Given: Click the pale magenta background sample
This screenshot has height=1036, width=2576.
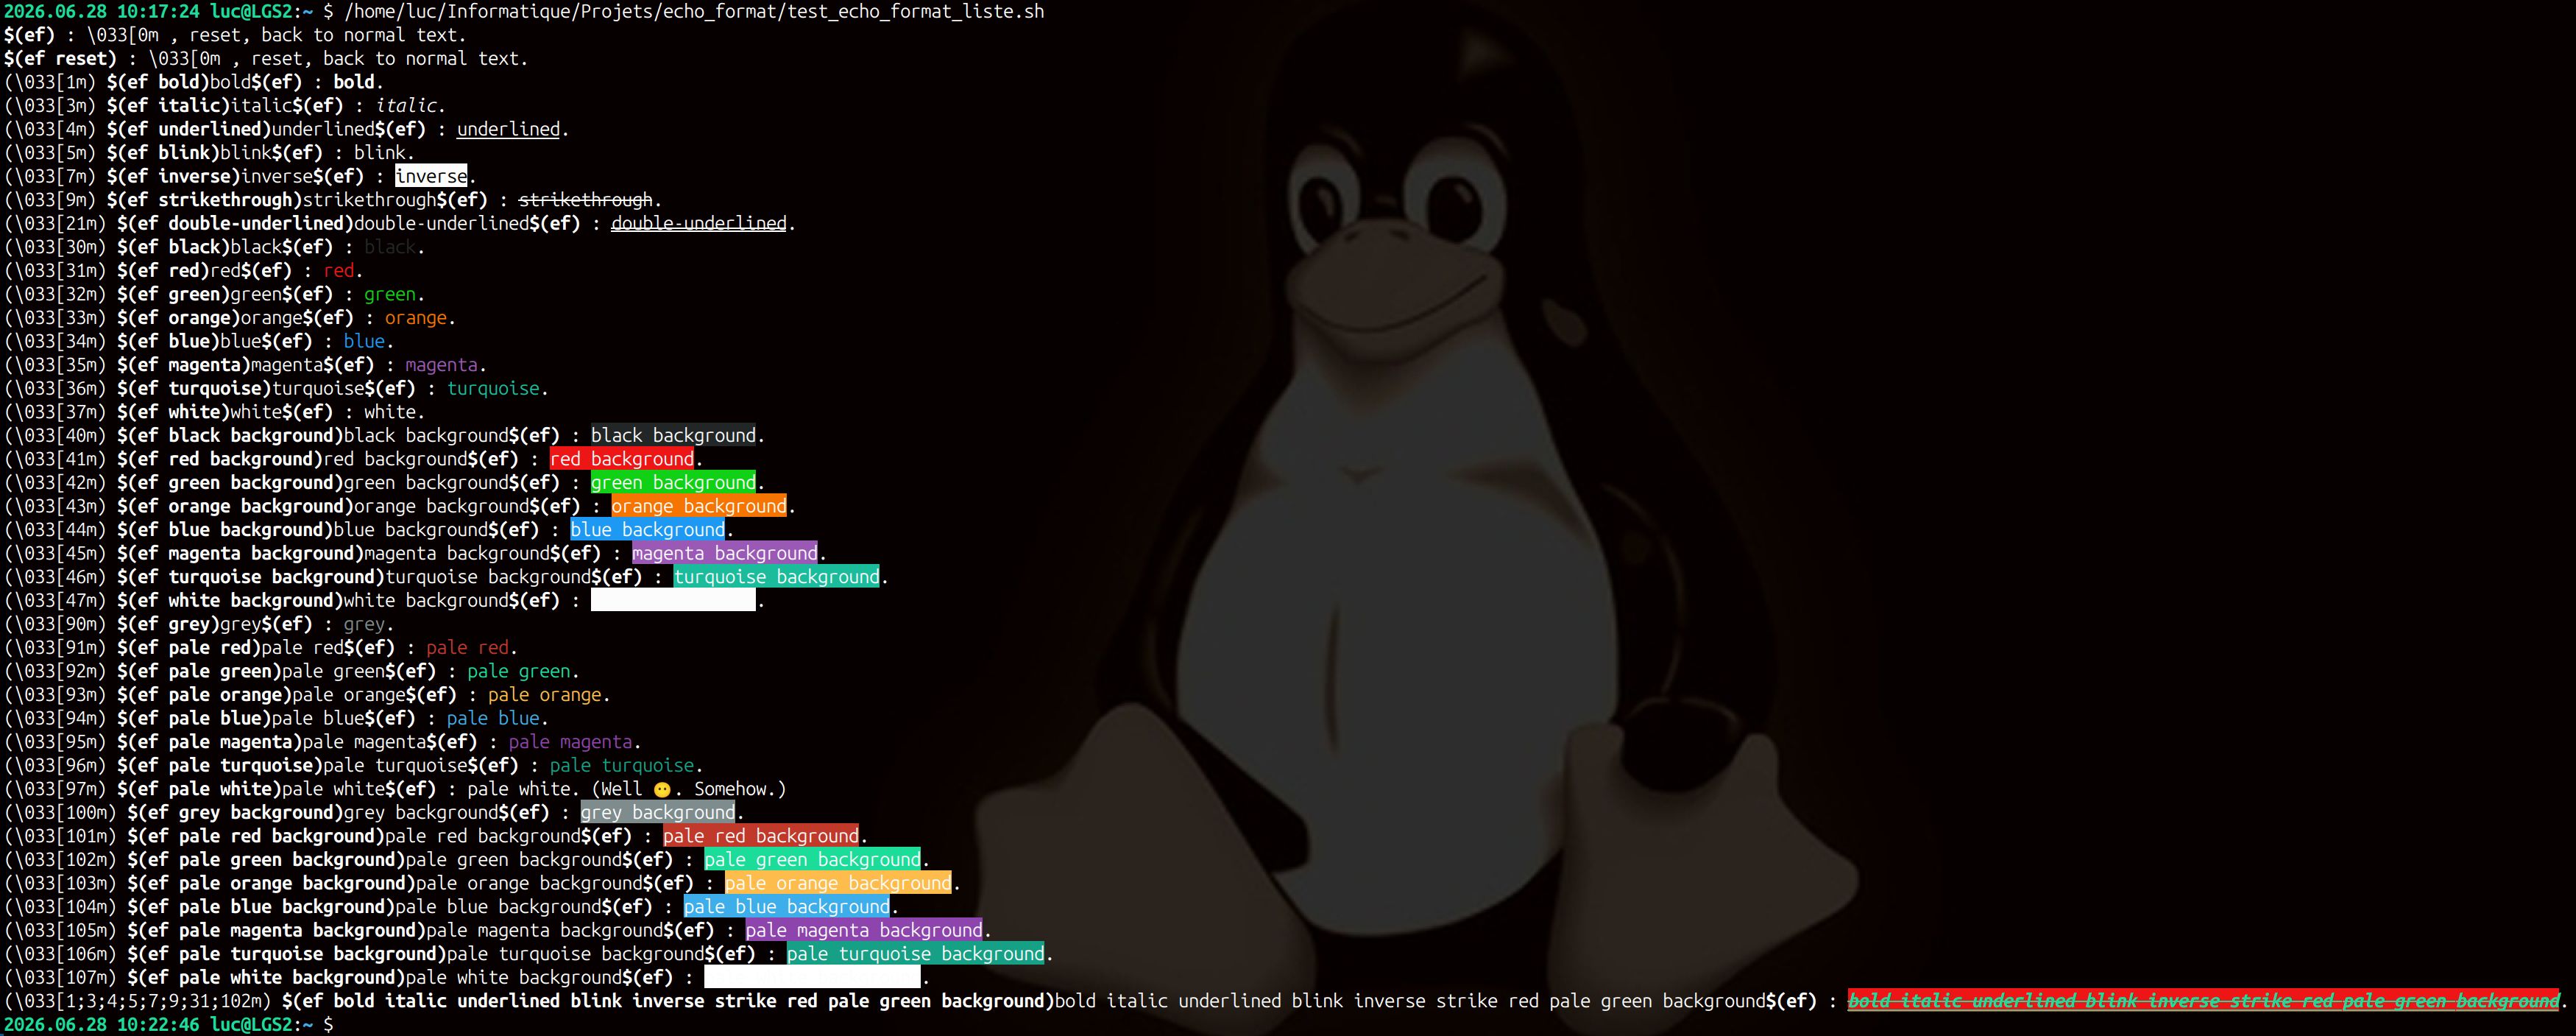Looking at the screenshot, I should point(864,930).
